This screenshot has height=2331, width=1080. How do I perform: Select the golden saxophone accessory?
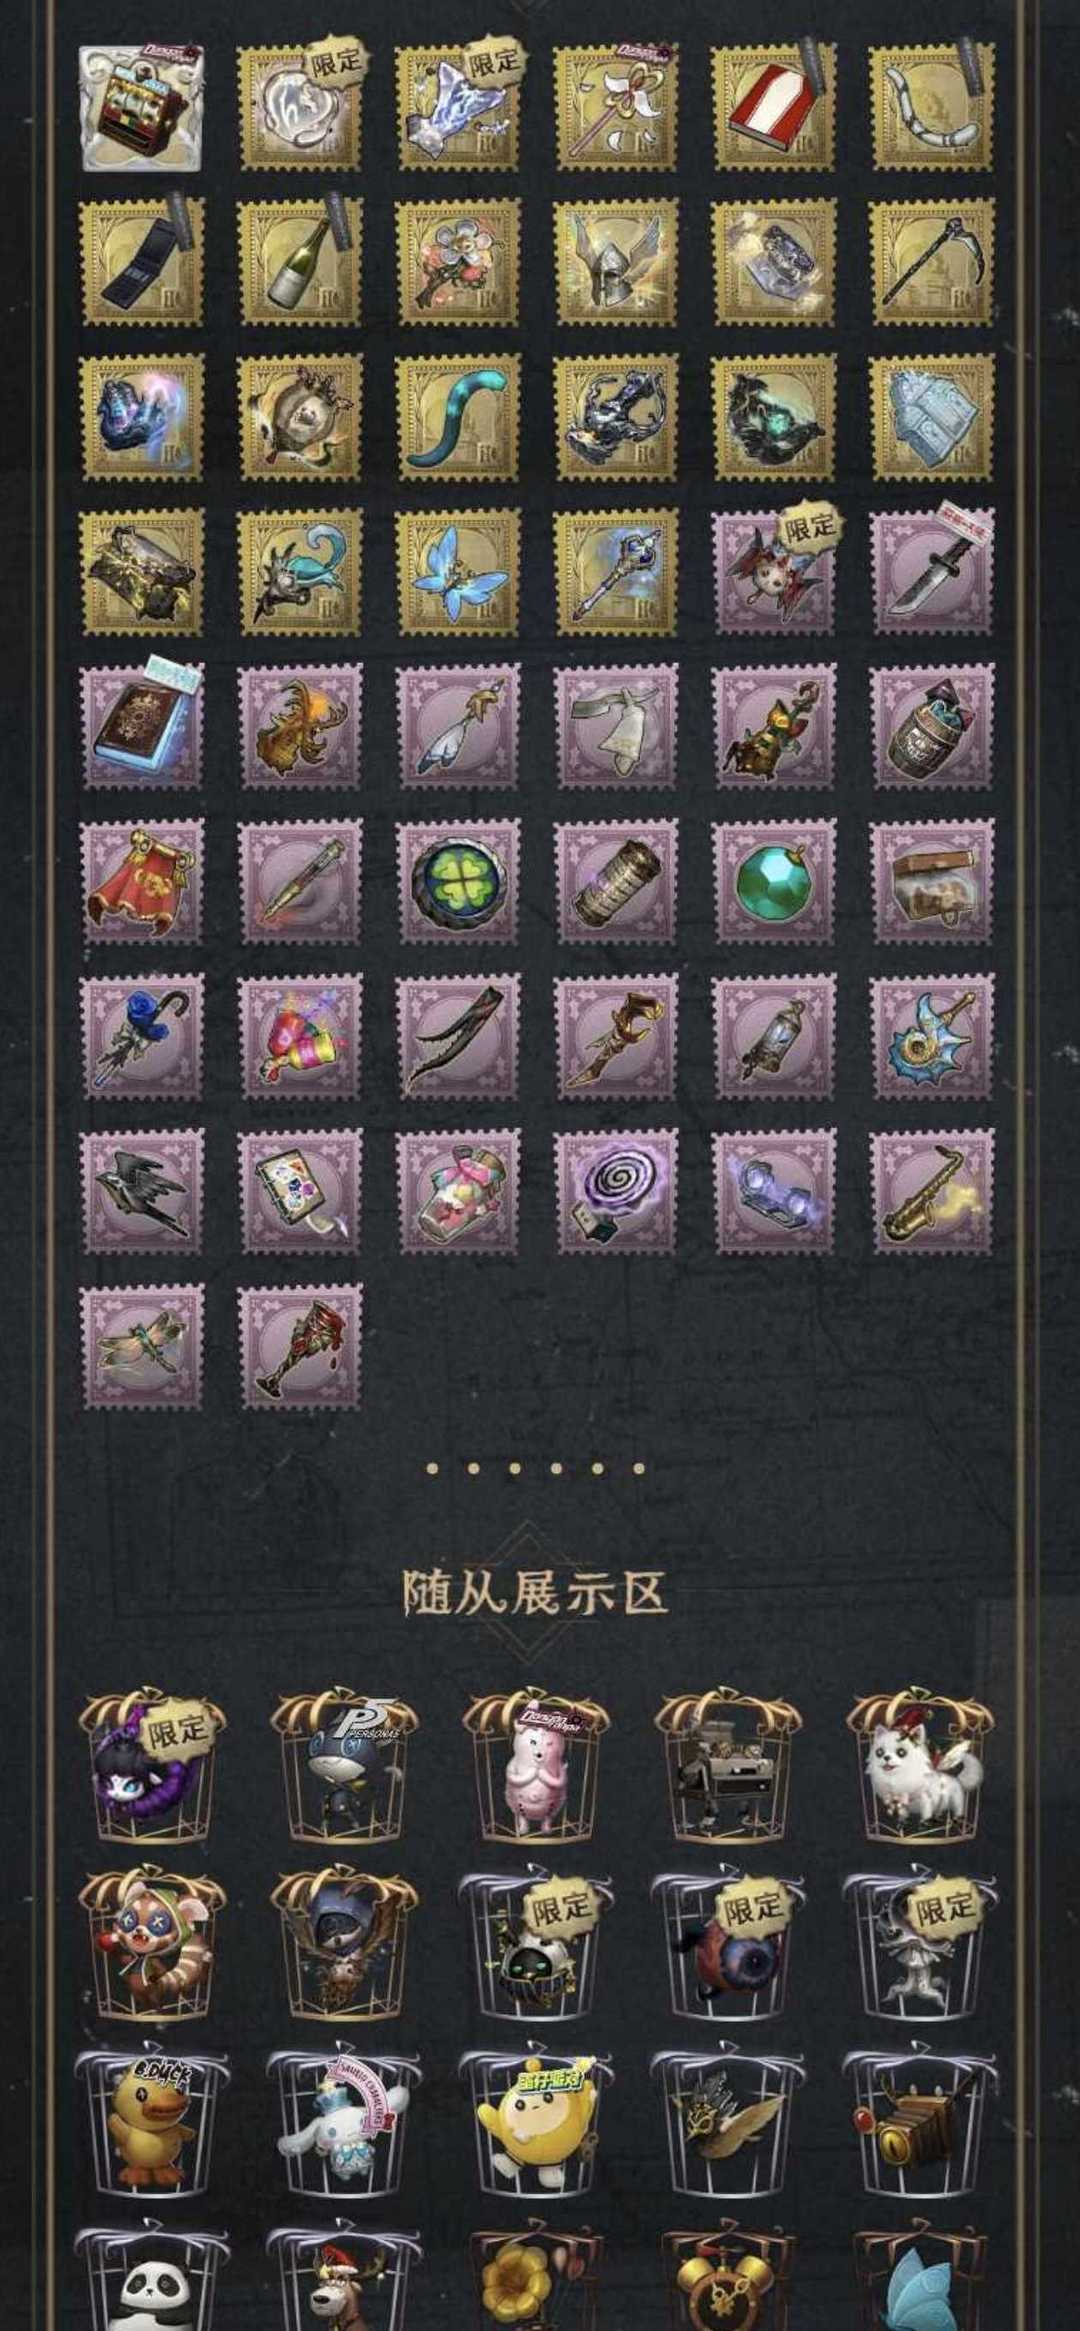click(932, 1192)
